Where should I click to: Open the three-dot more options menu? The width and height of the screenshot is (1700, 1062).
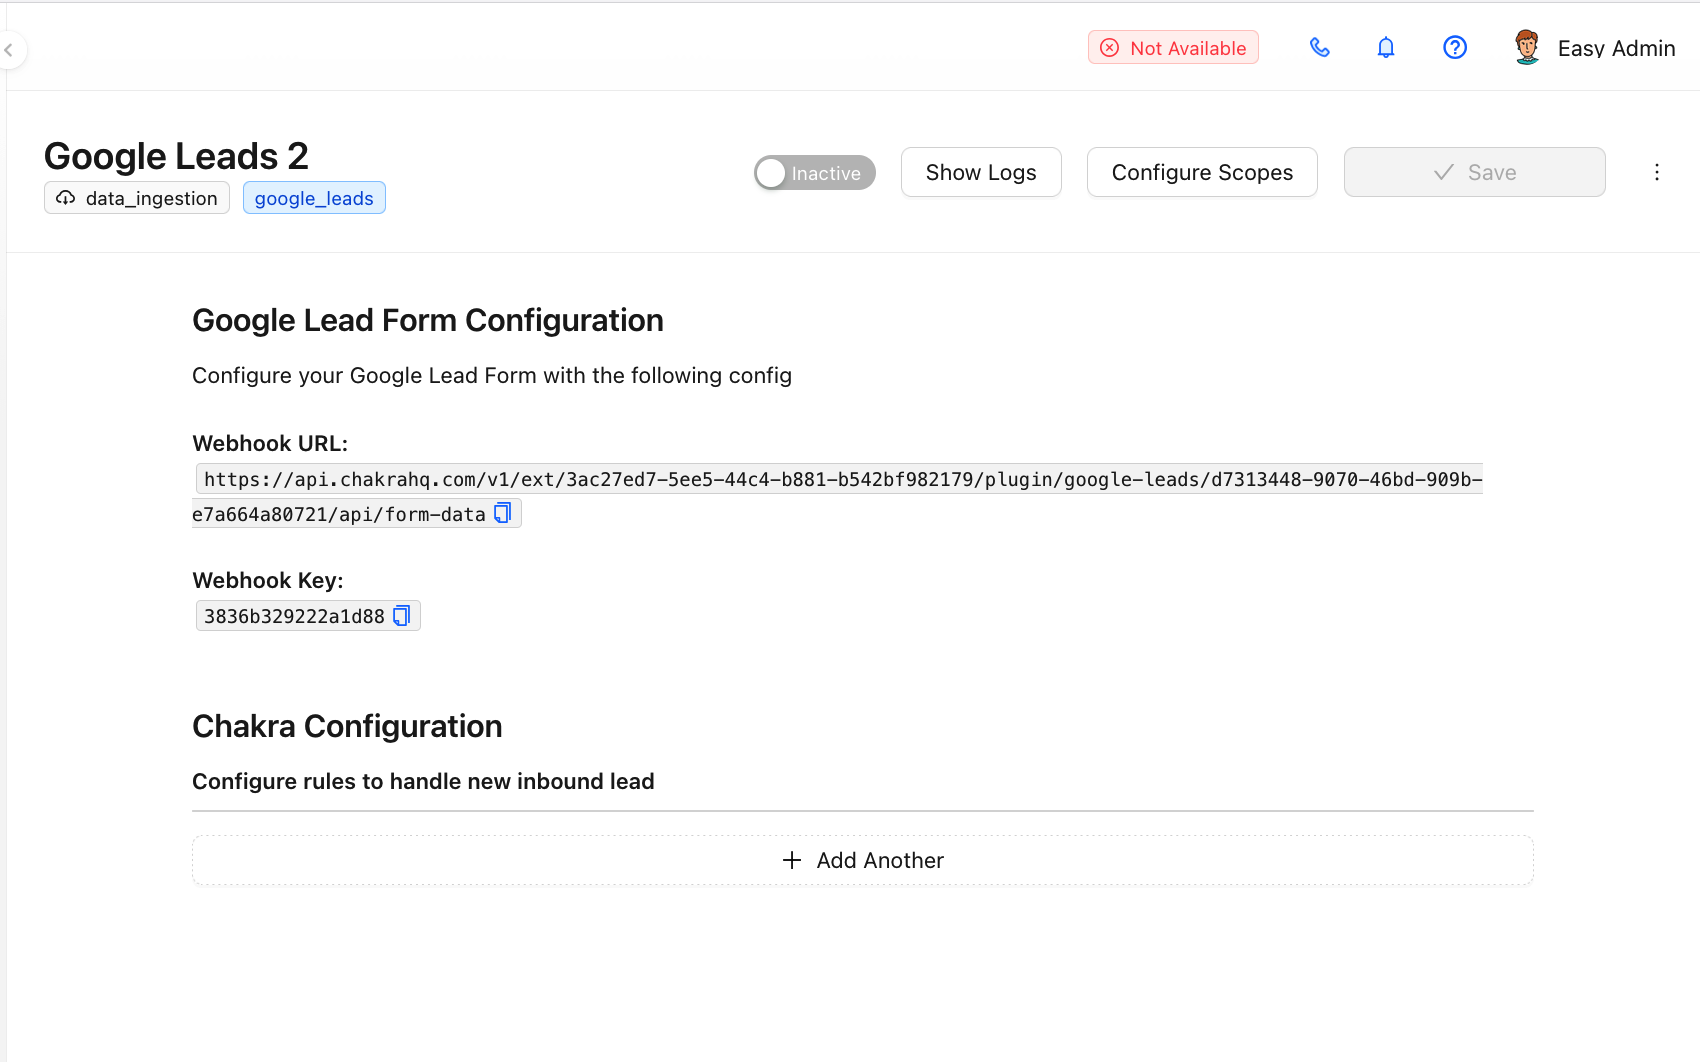[1656, 173]
